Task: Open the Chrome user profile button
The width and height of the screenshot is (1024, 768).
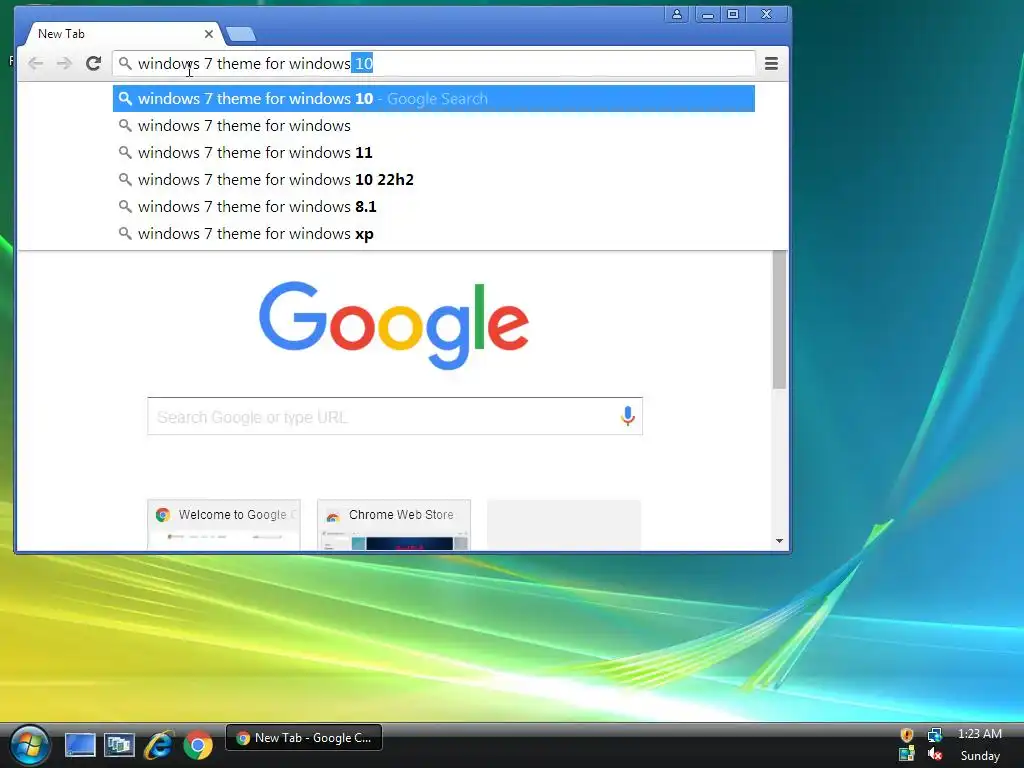Action: (x=677, y=14)
